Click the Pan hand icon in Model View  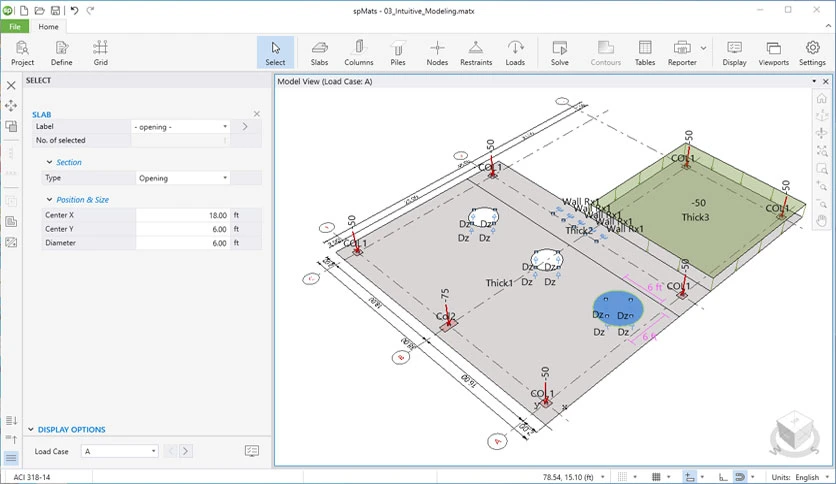click(822, 221)
